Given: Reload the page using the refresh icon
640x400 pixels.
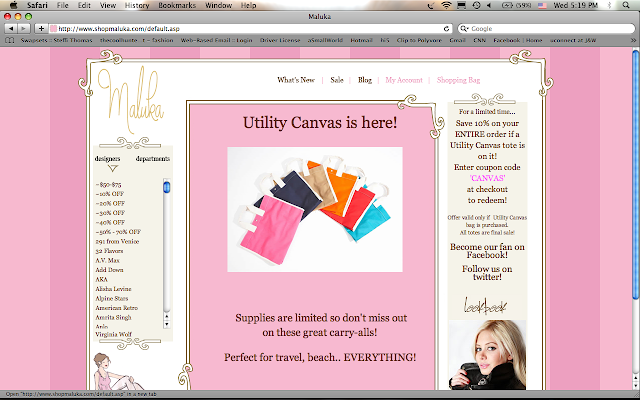Looking at the screenshot, I should (447, 29).
